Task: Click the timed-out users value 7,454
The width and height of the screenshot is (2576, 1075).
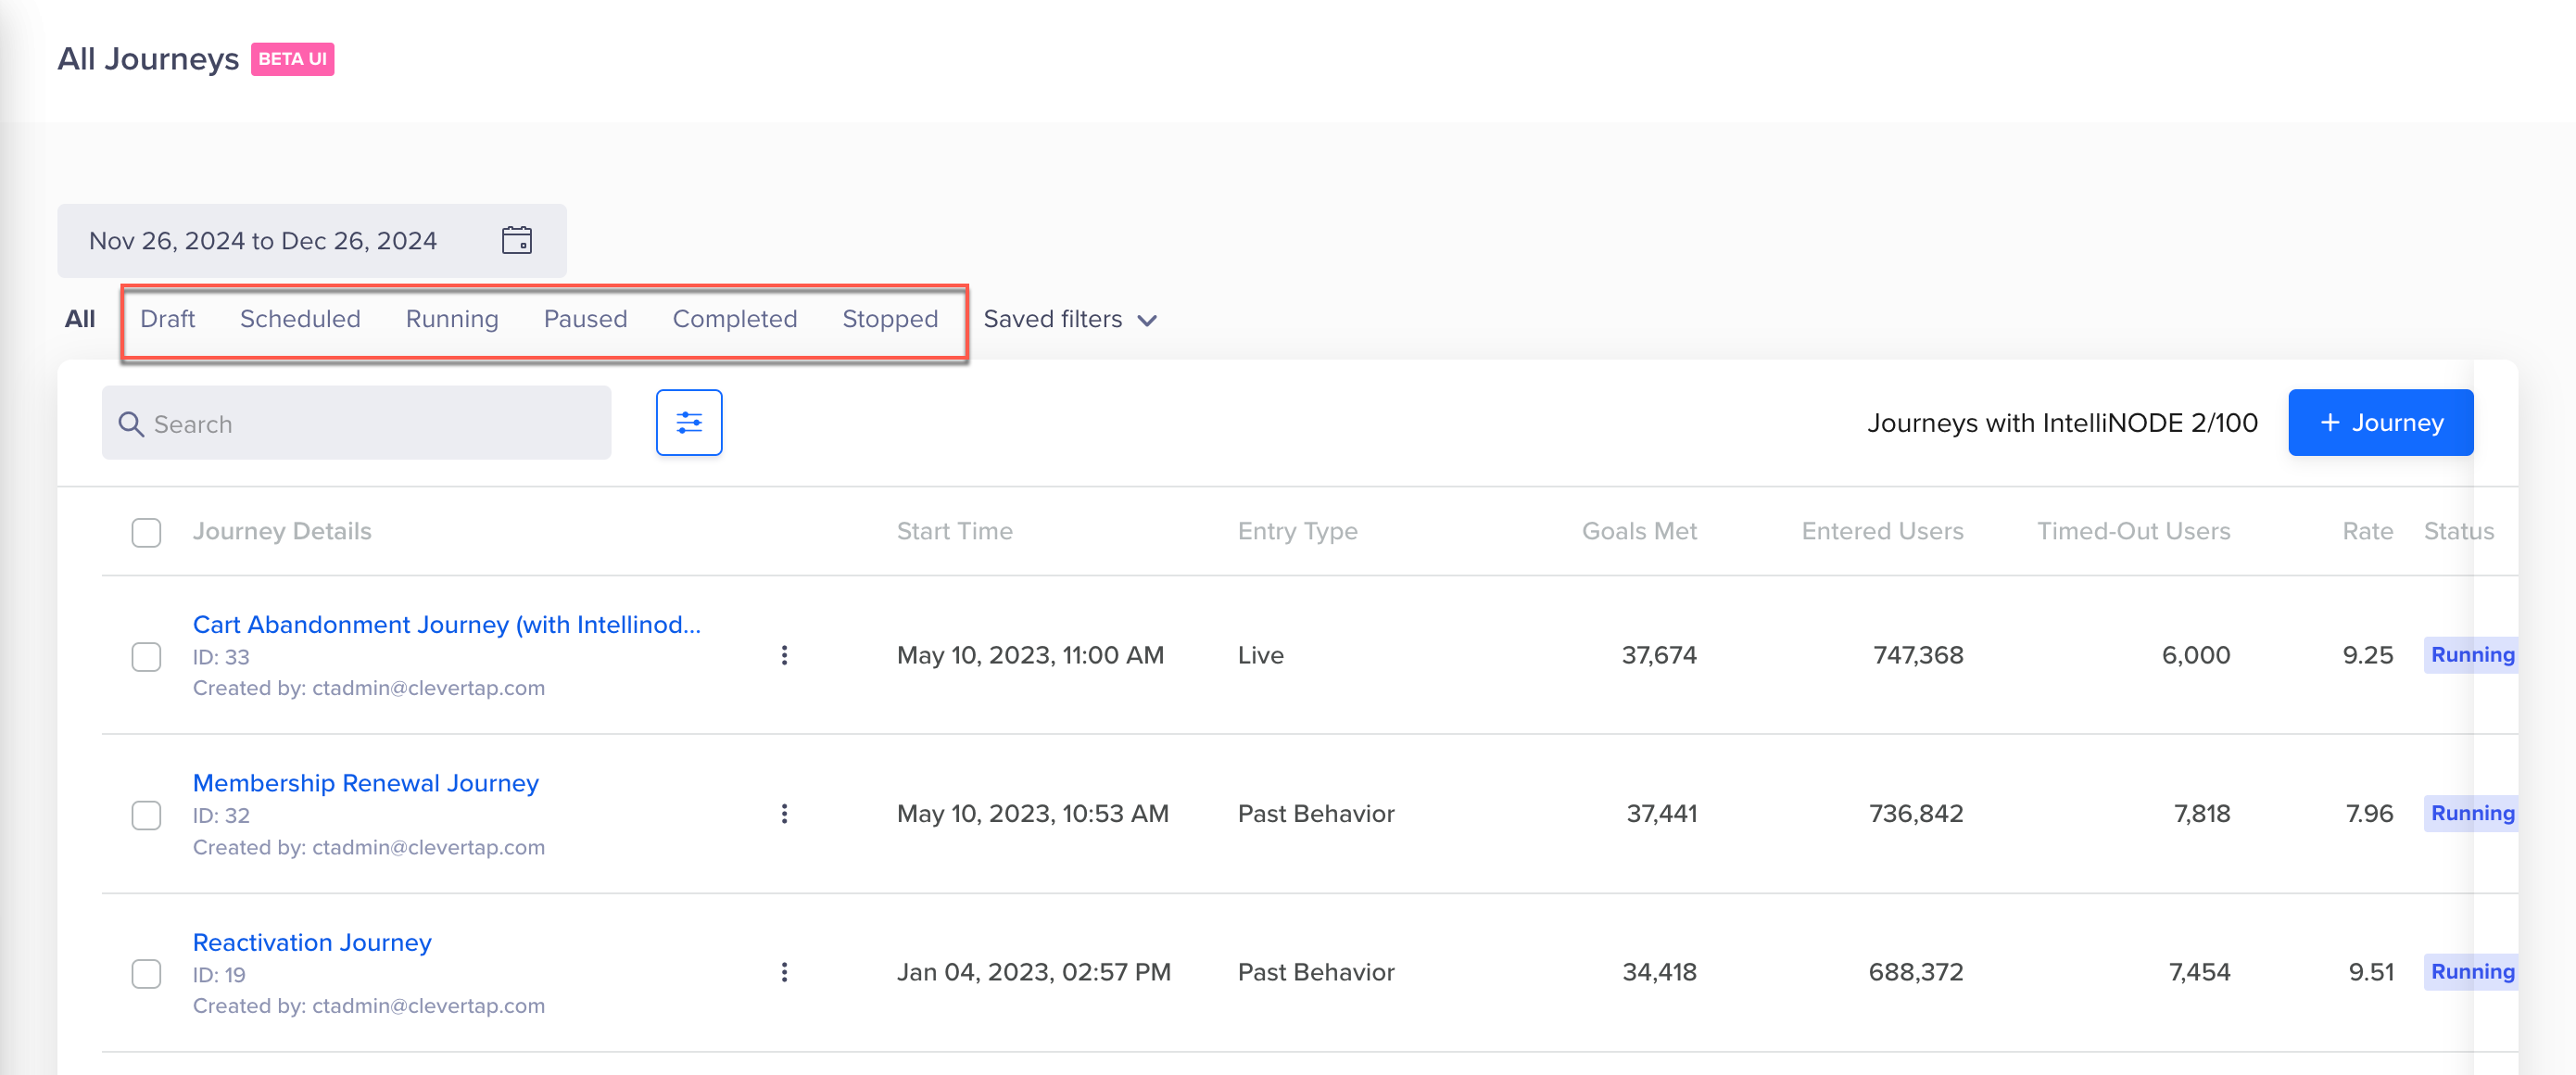Action: (2199, 972)
